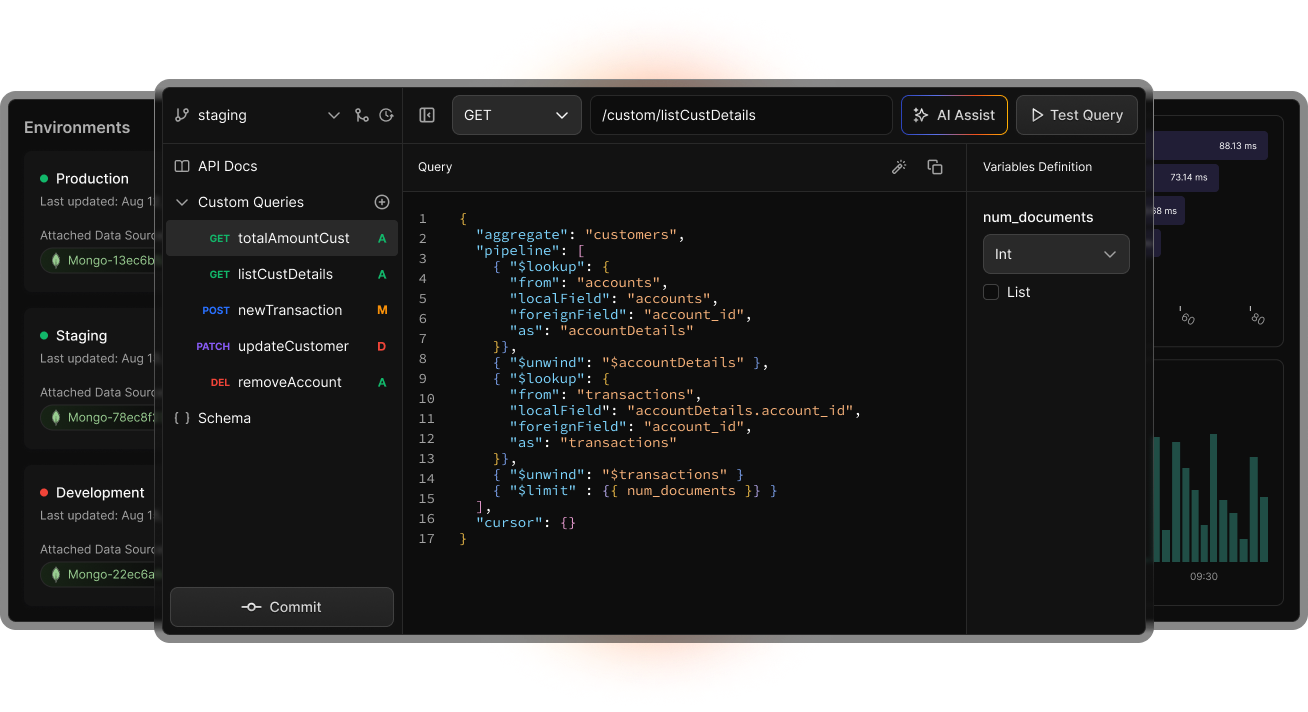The height and width of the screenshot is (712, 1308).
Task: Click the /custom/listCustDetails path field
Action: click(x=741, y=115)
